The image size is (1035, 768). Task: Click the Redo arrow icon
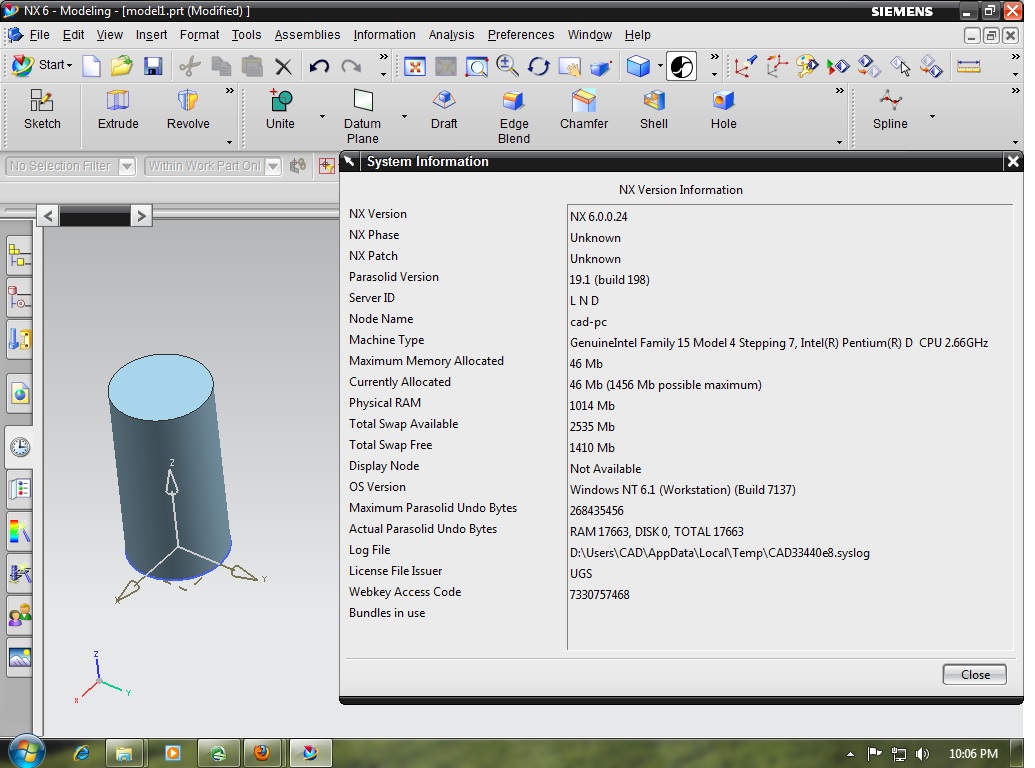[351, 66]
